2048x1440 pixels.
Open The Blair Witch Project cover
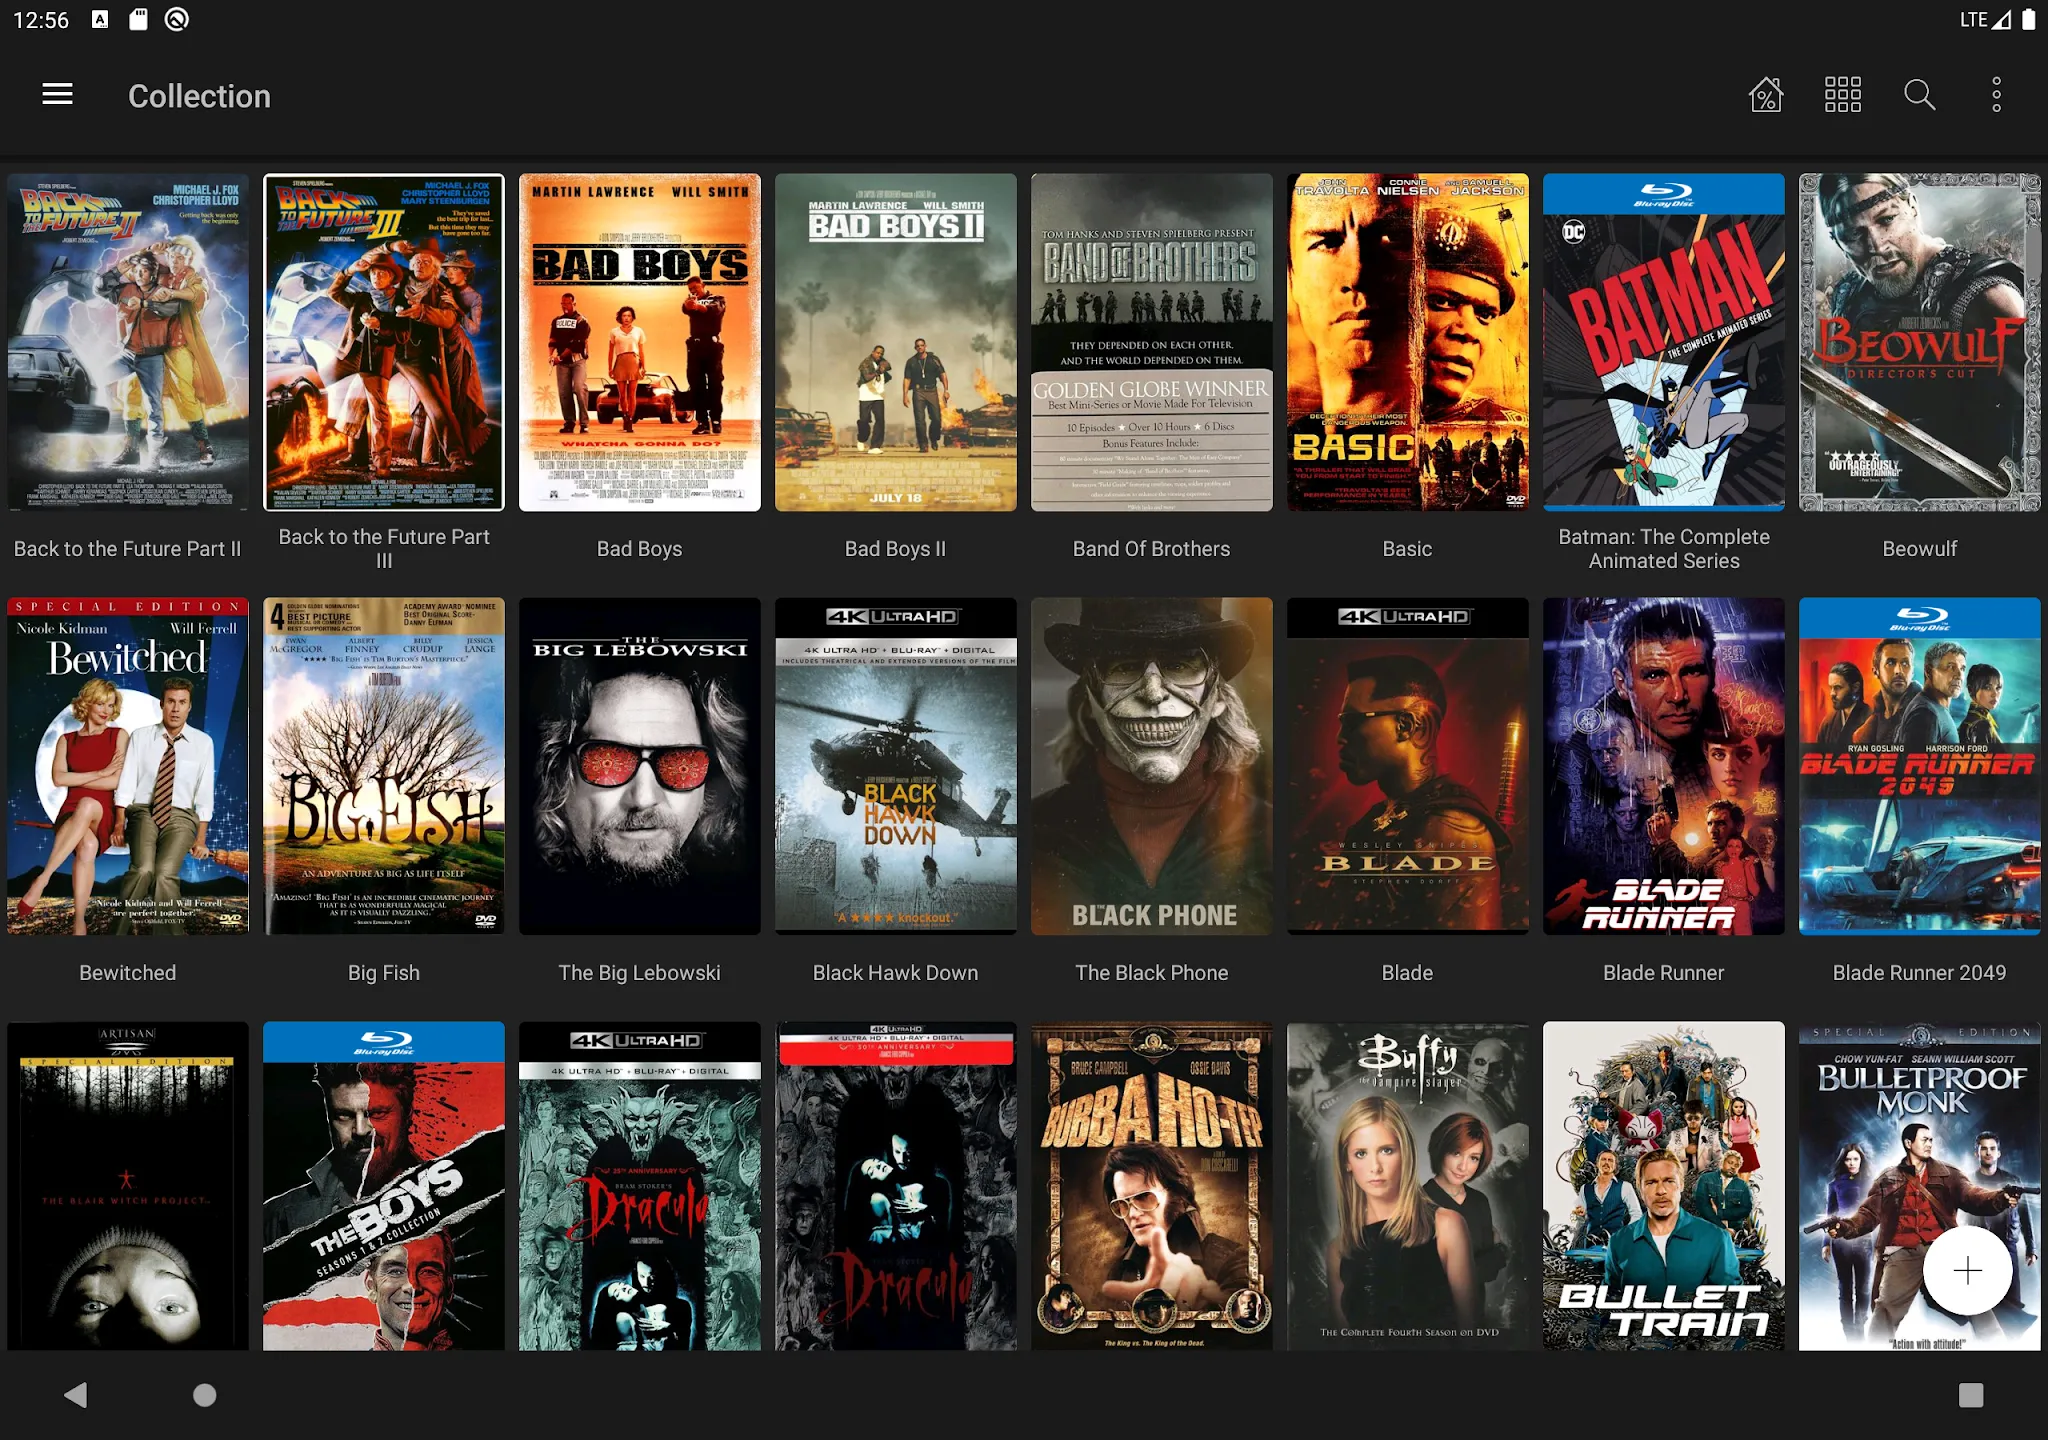128,1186
